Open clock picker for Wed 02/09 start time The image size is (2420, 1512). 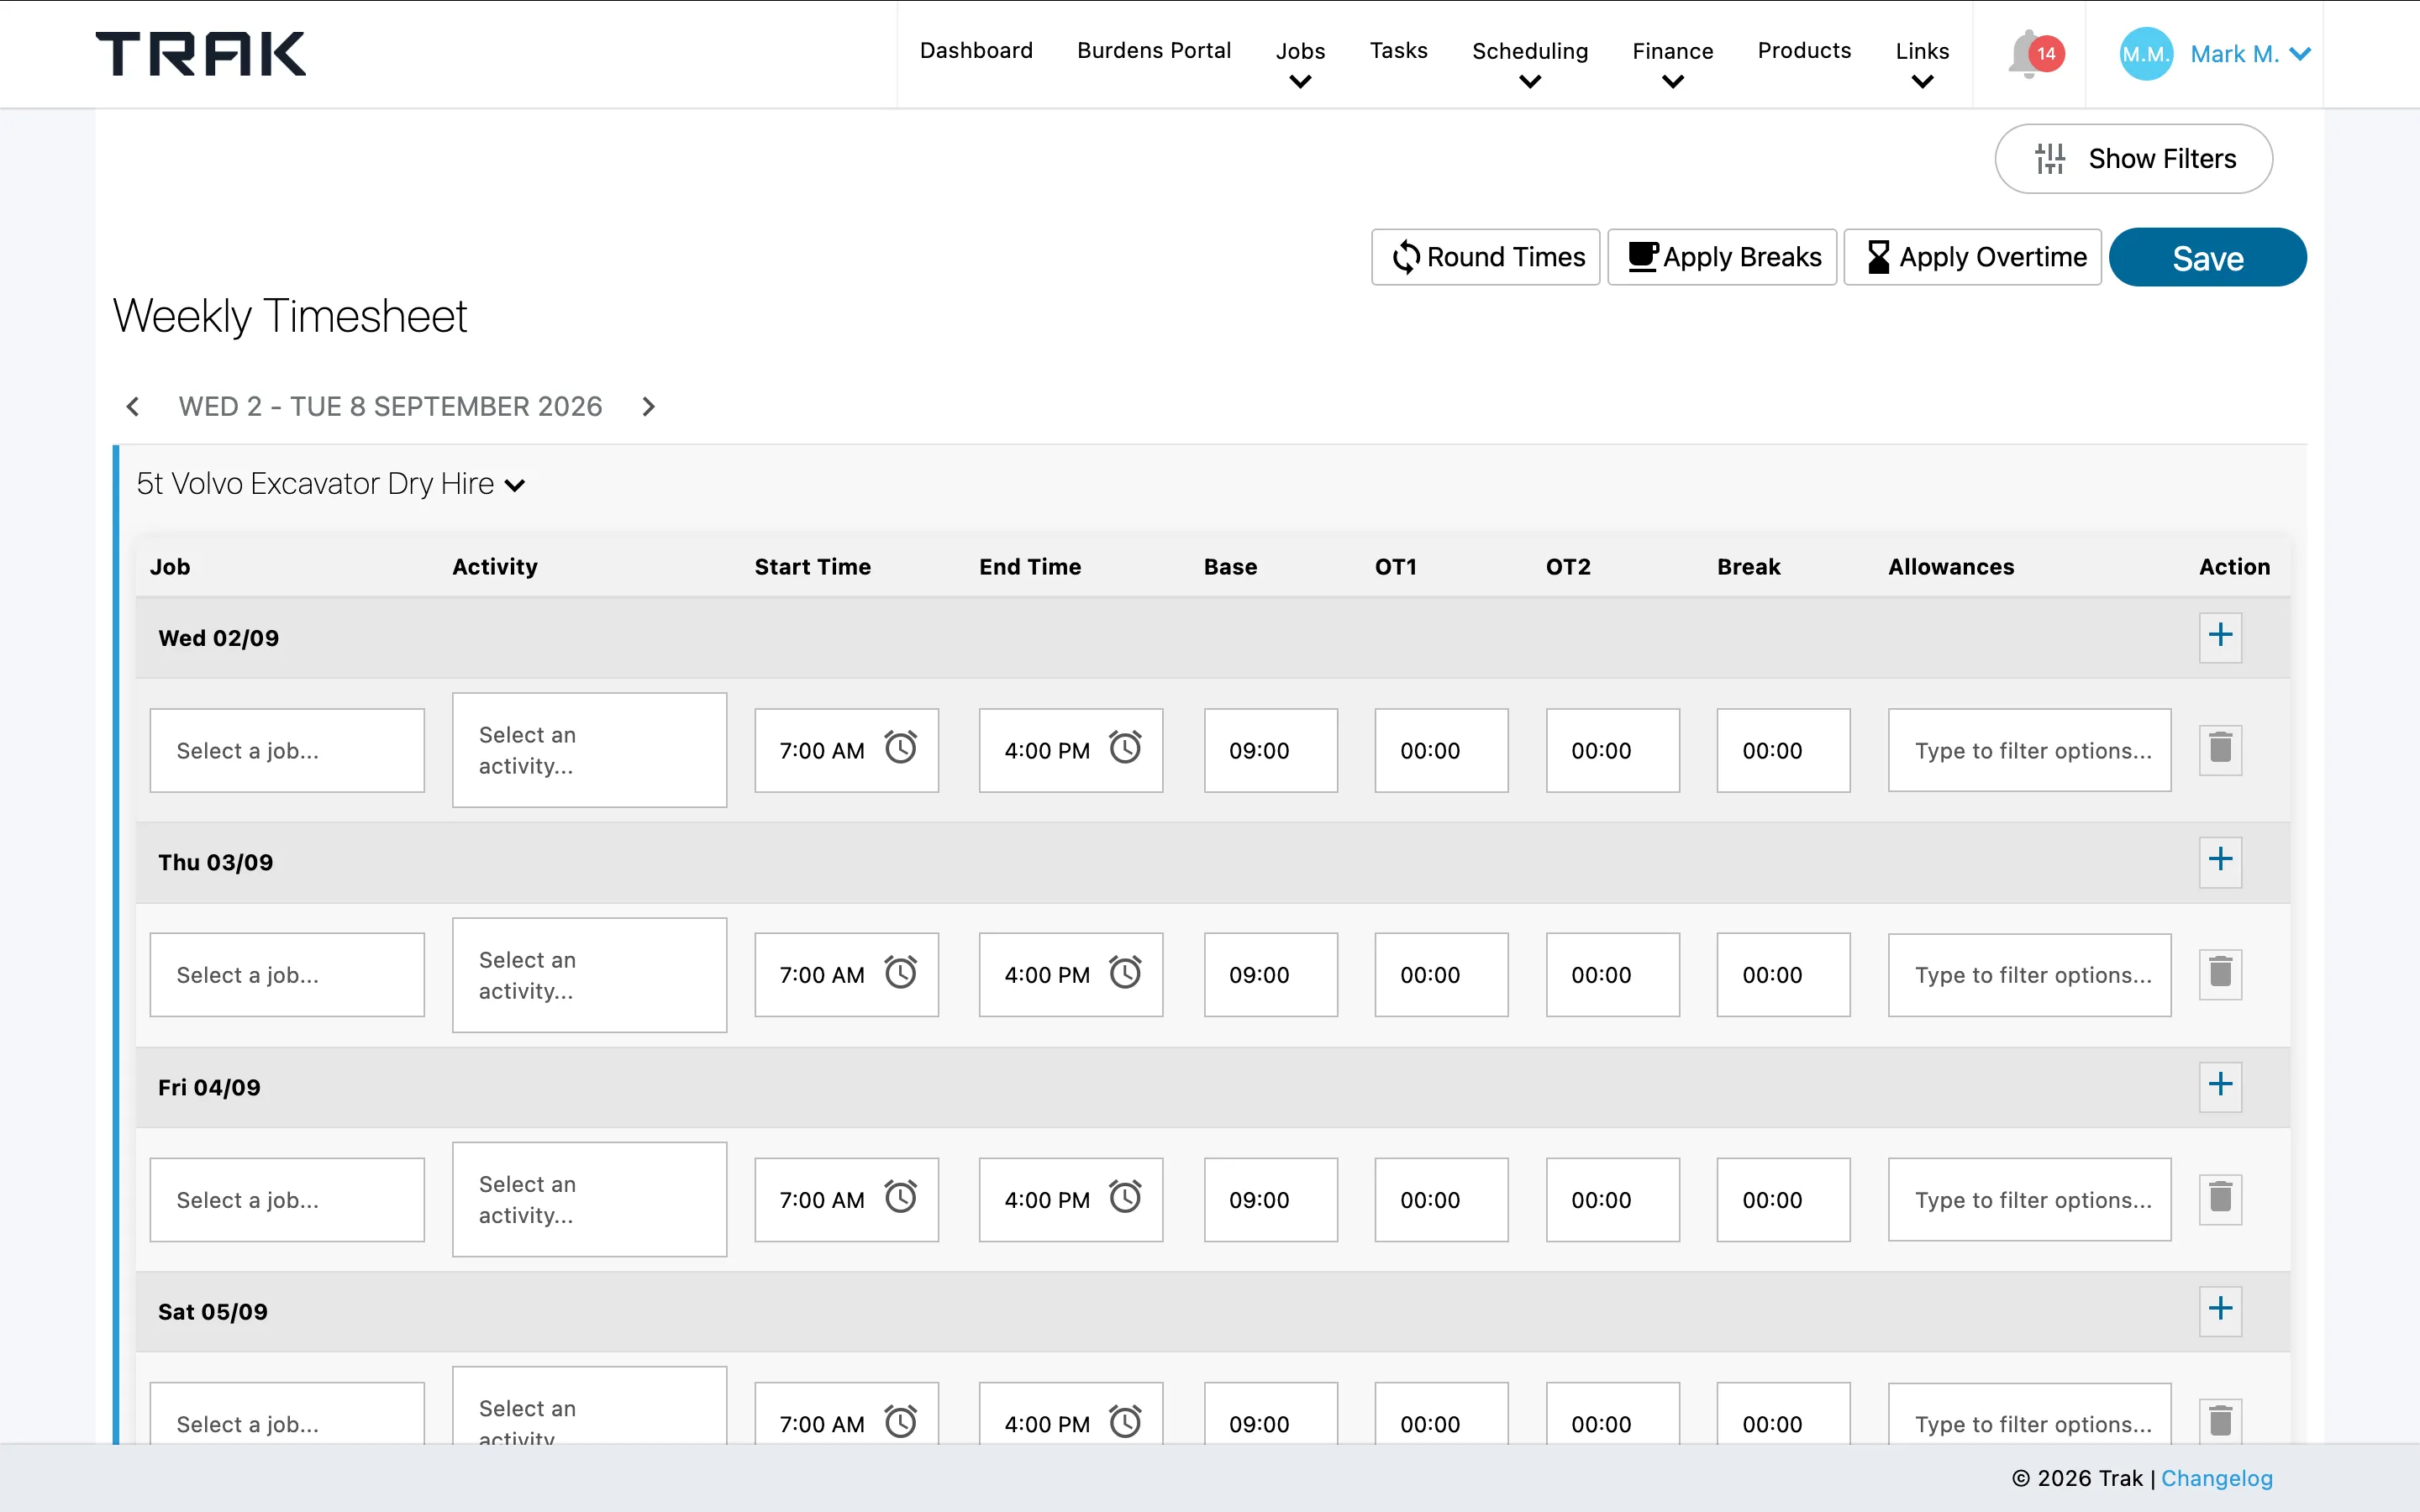(x=901, y=748)
